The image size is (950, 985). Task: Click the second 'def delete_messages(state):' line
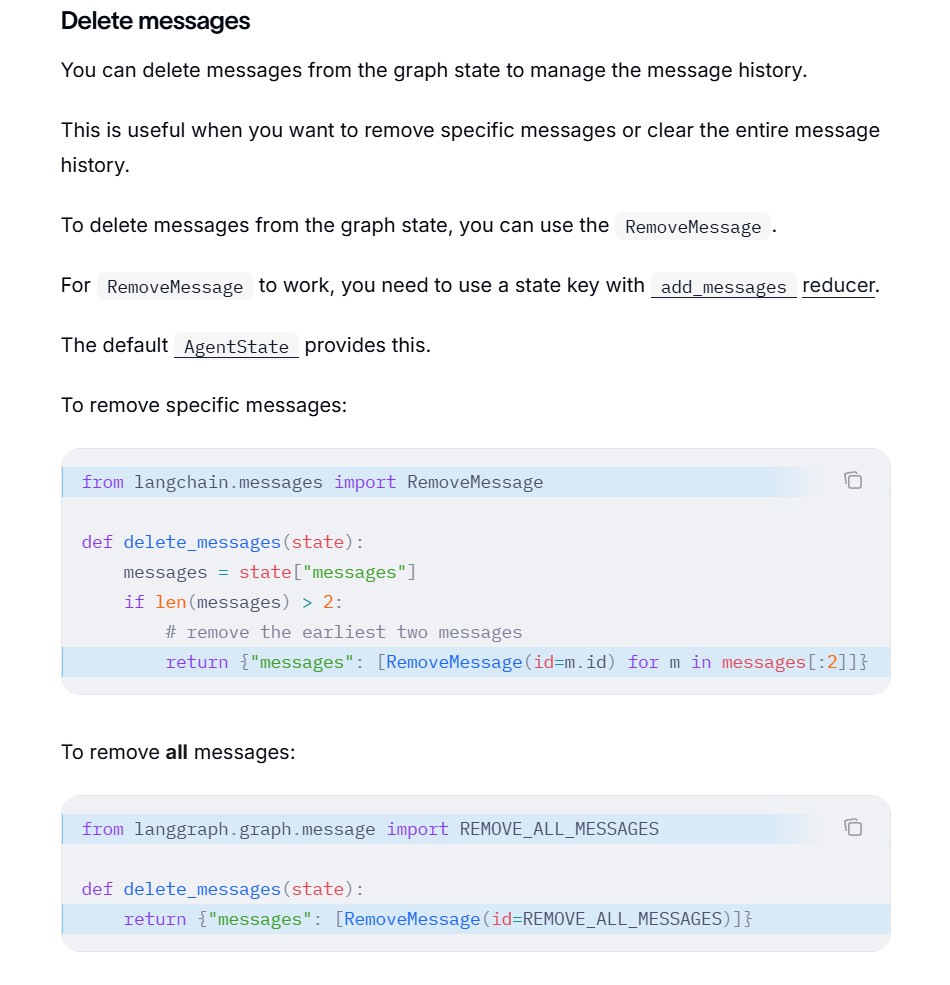click(222, 889)
